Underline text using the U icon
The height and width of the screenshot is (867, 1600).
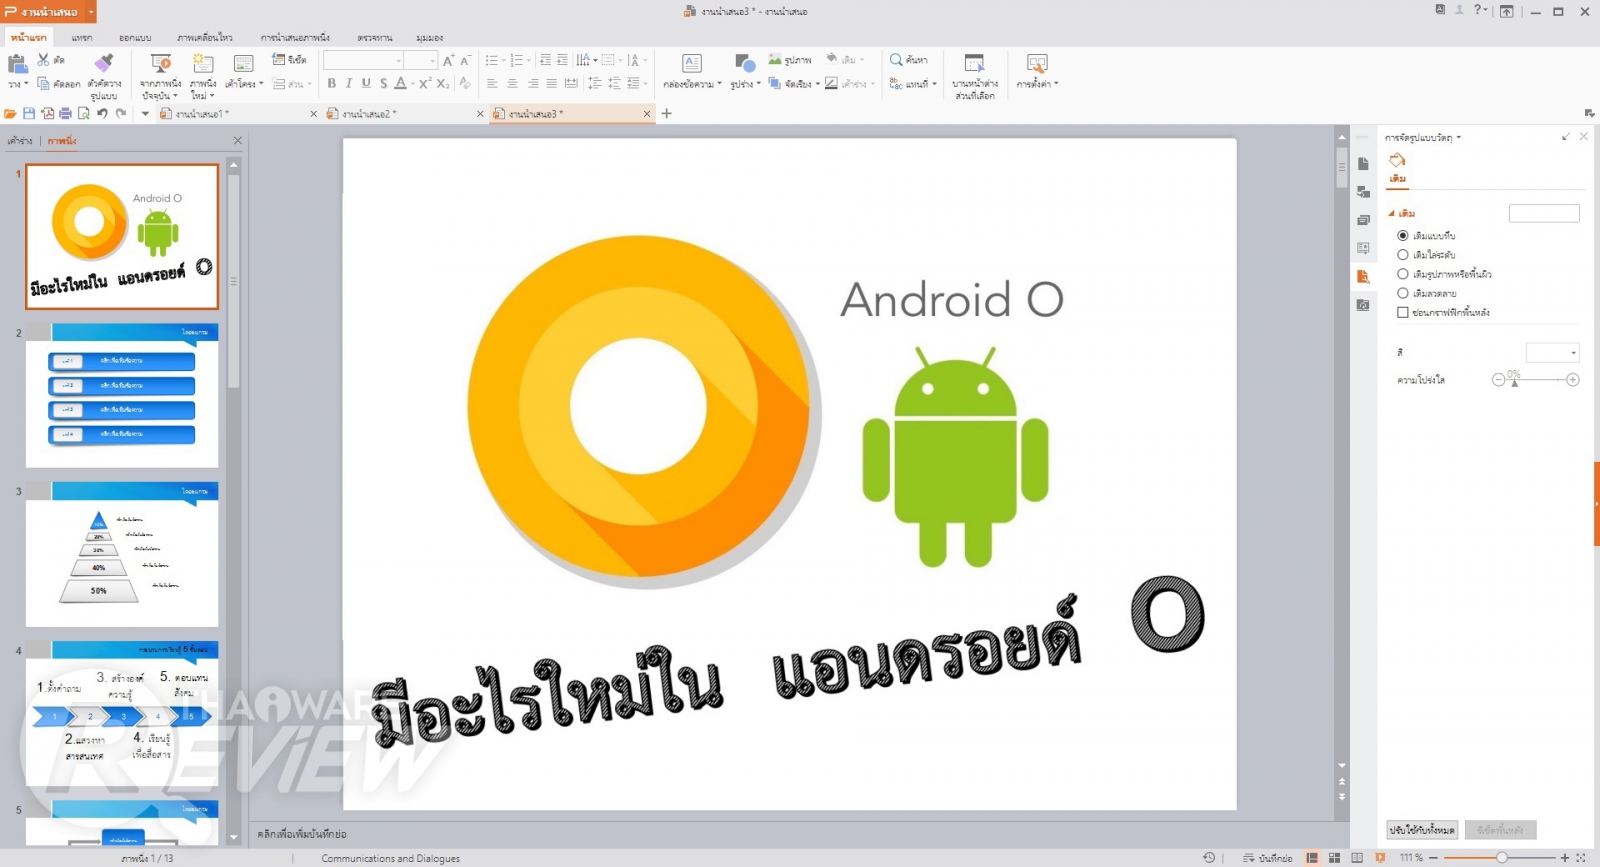pos(366,84)
